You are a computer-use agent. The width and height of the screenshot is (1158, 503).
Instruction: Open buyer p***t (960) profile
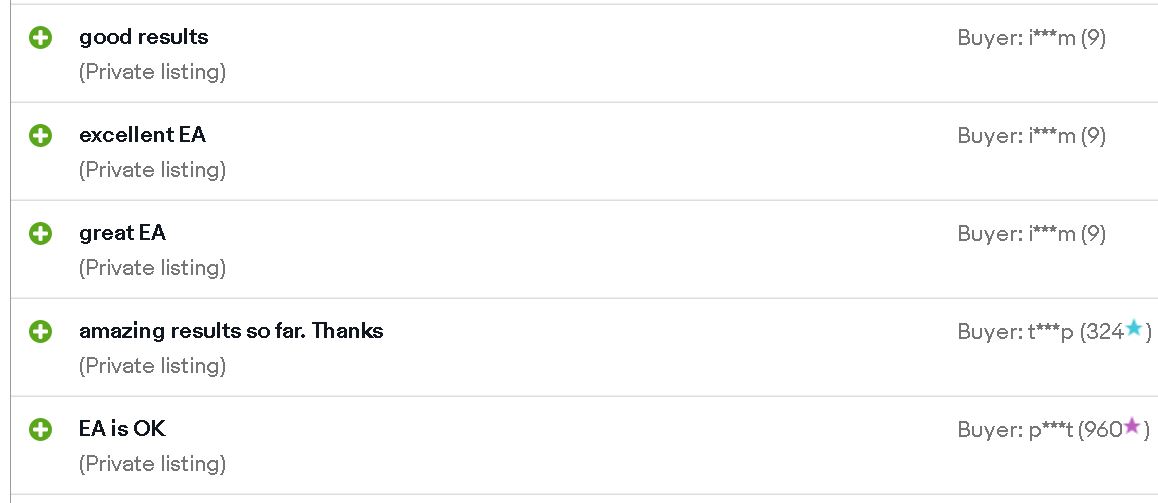[1054, 430]
